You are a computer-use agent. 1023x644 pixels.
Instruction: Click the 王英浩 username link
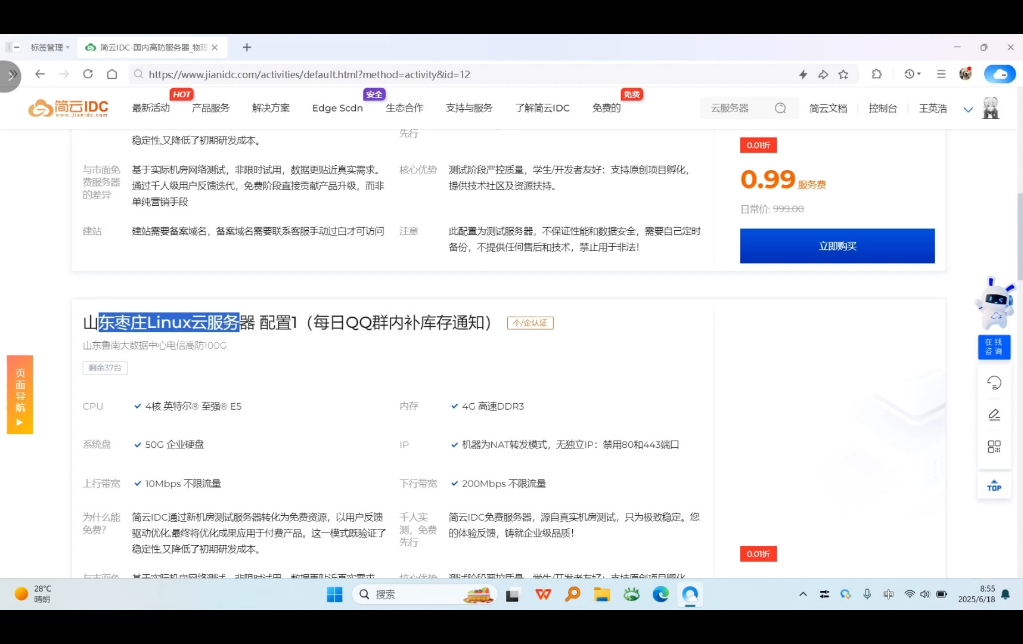coord(933,108)
